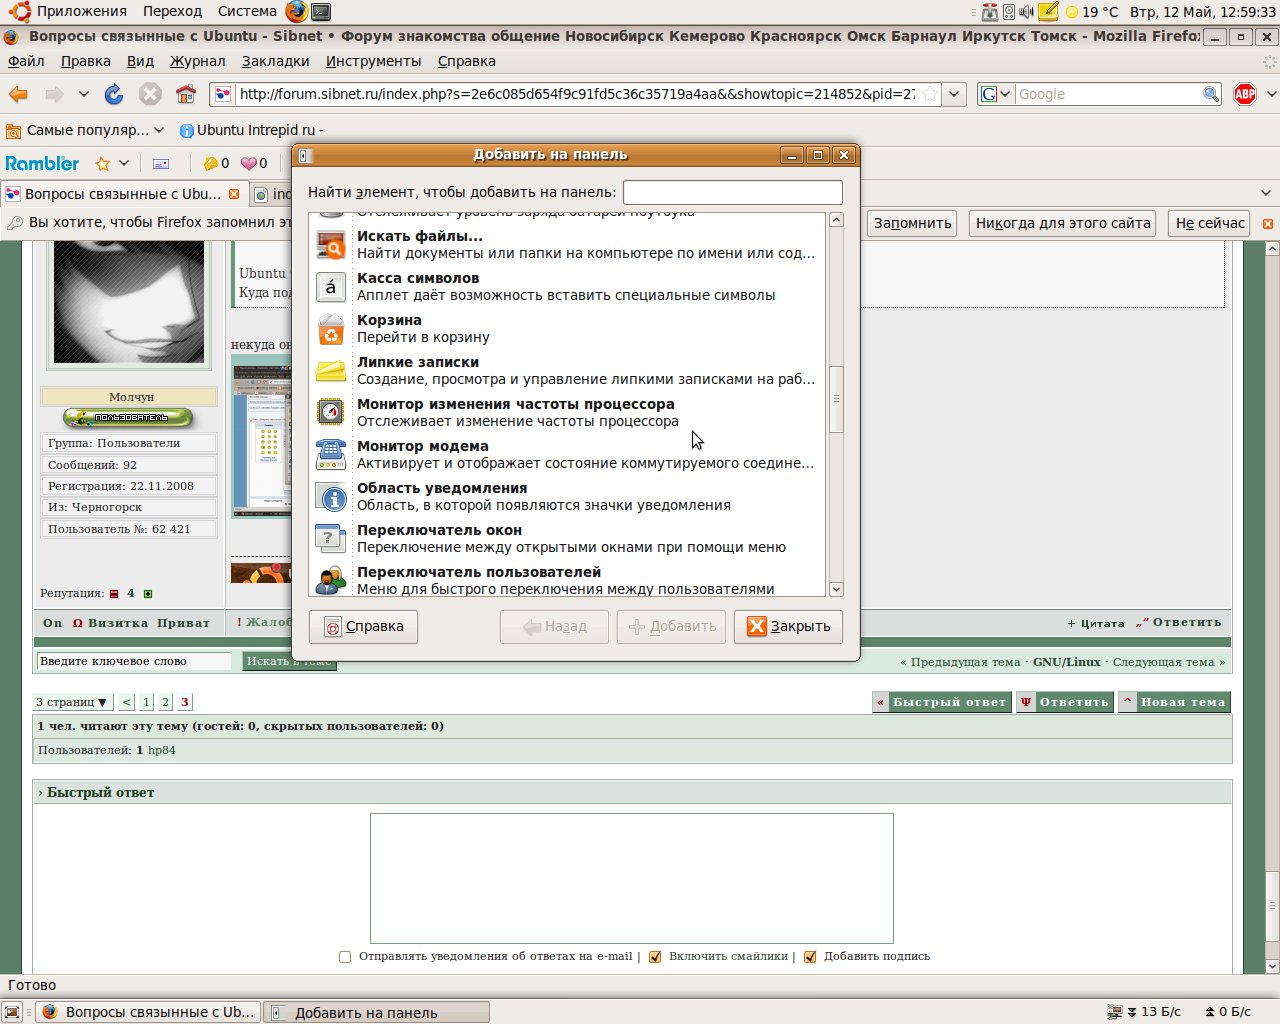Click the applet list scroll-down arrow
This screenshot has width=1280, height=1024.
(x=836, y=589)
